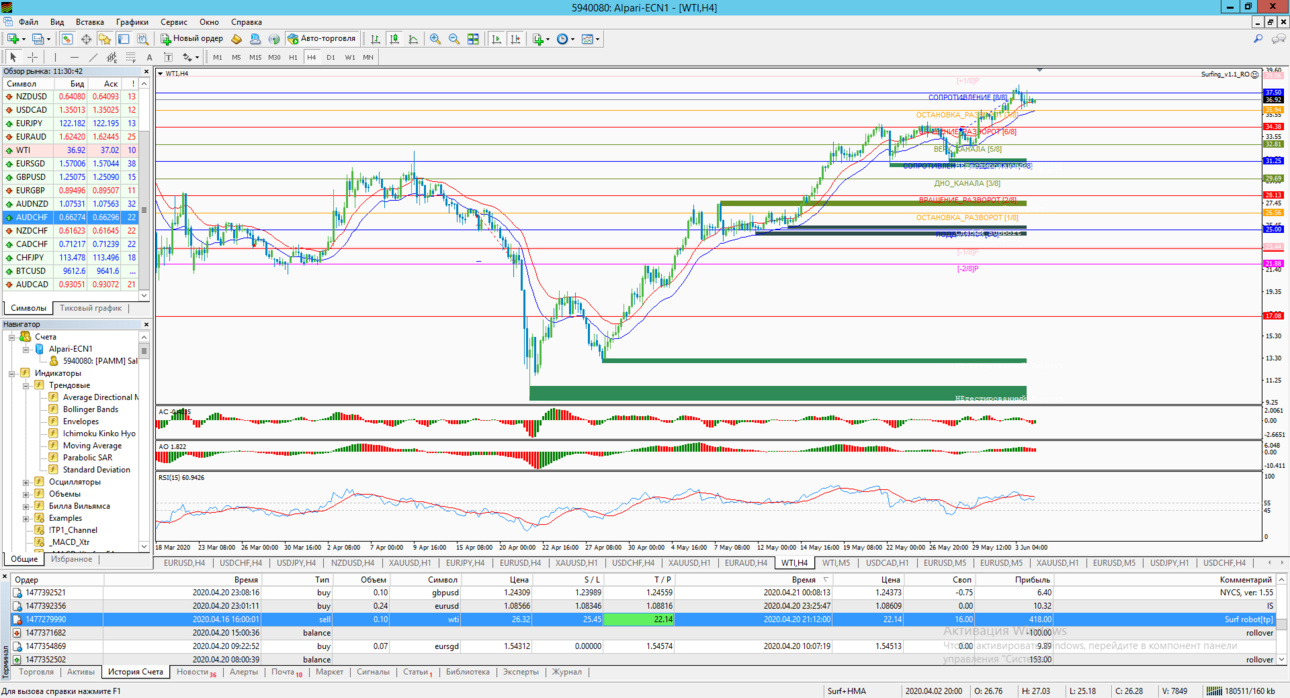Select the trendline drawing tool
The height and width of the screenshot is (698, 1290).
[93, 57]
